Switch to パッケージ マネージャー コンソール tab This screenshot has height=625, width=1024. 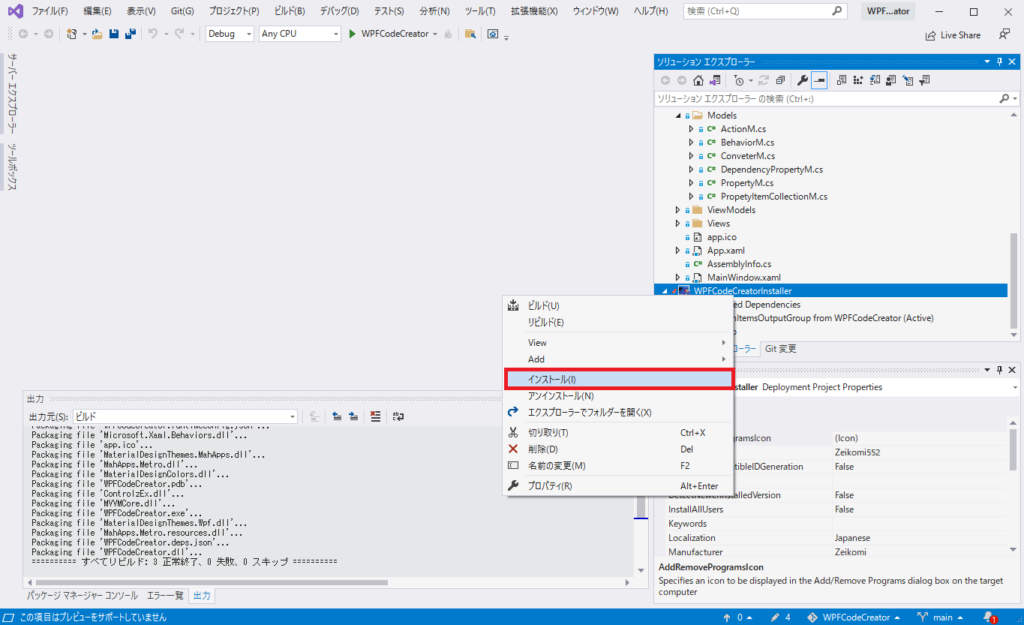(x=82, y=596)
